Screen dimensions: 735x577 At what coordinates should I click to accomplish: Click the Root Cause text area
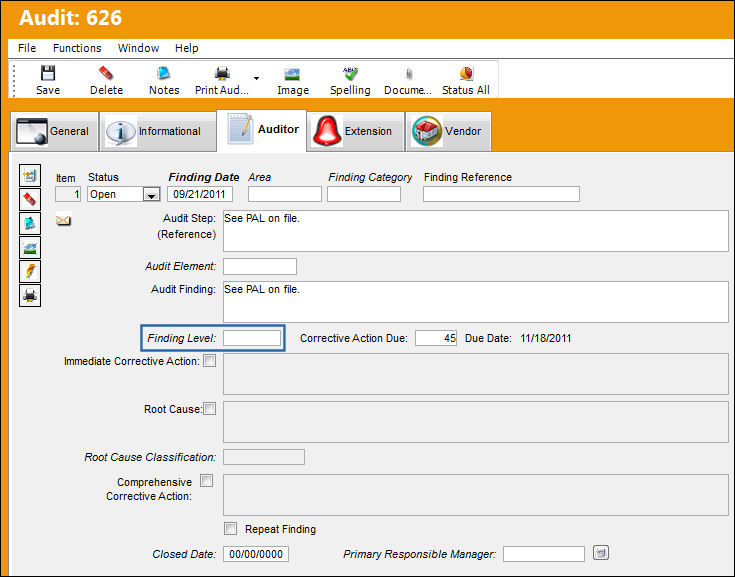click(475, 422)
